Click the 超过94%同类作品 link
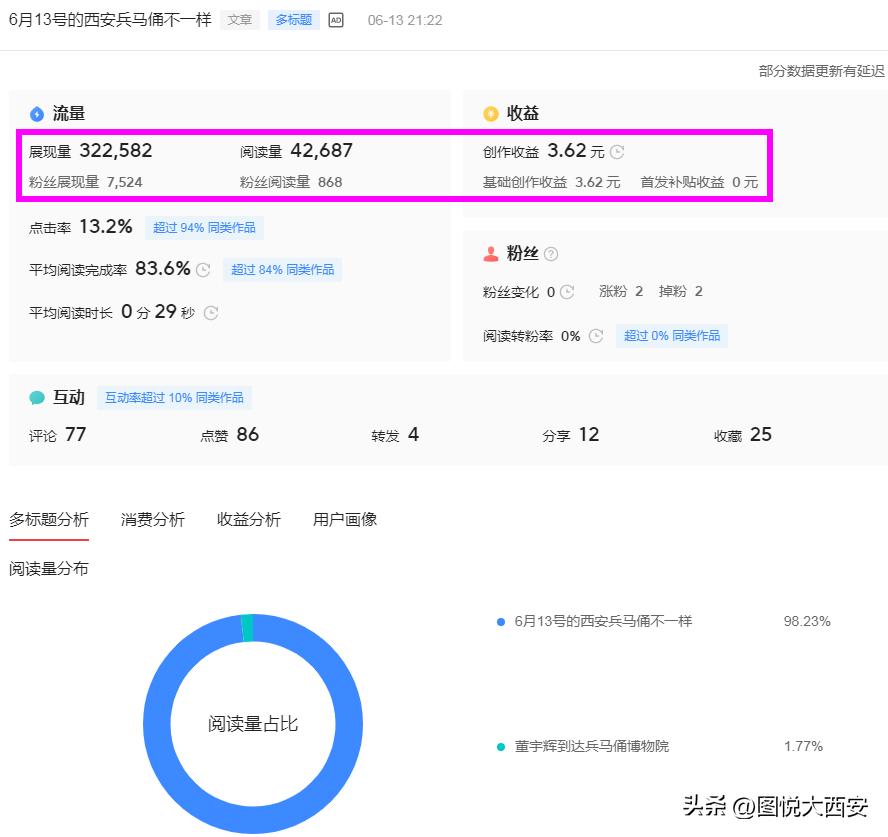Screen dimensions: 888x837 click(204, 228)
